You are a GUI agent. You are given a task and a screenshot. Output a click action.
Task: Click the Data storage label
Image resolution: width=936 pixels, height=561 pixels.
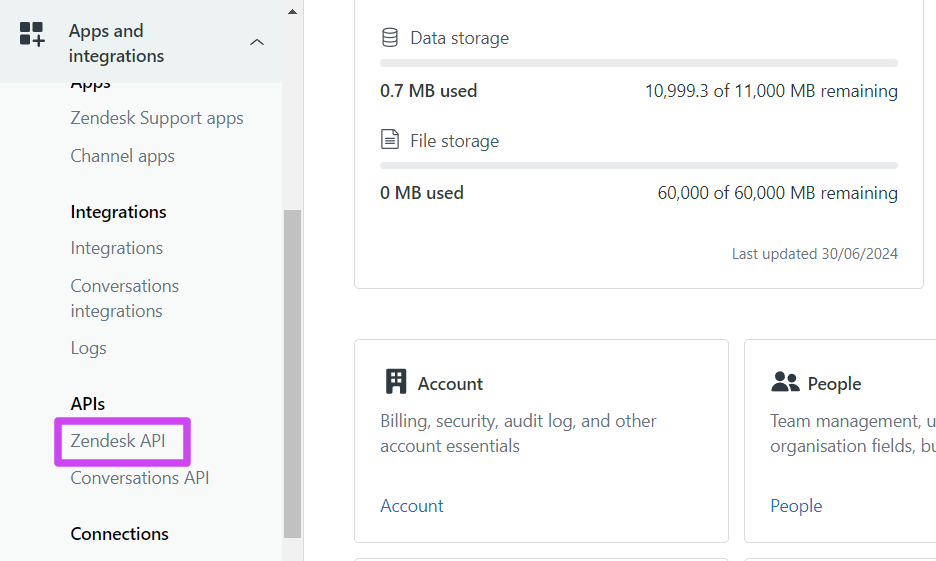[x=460, y=38]
